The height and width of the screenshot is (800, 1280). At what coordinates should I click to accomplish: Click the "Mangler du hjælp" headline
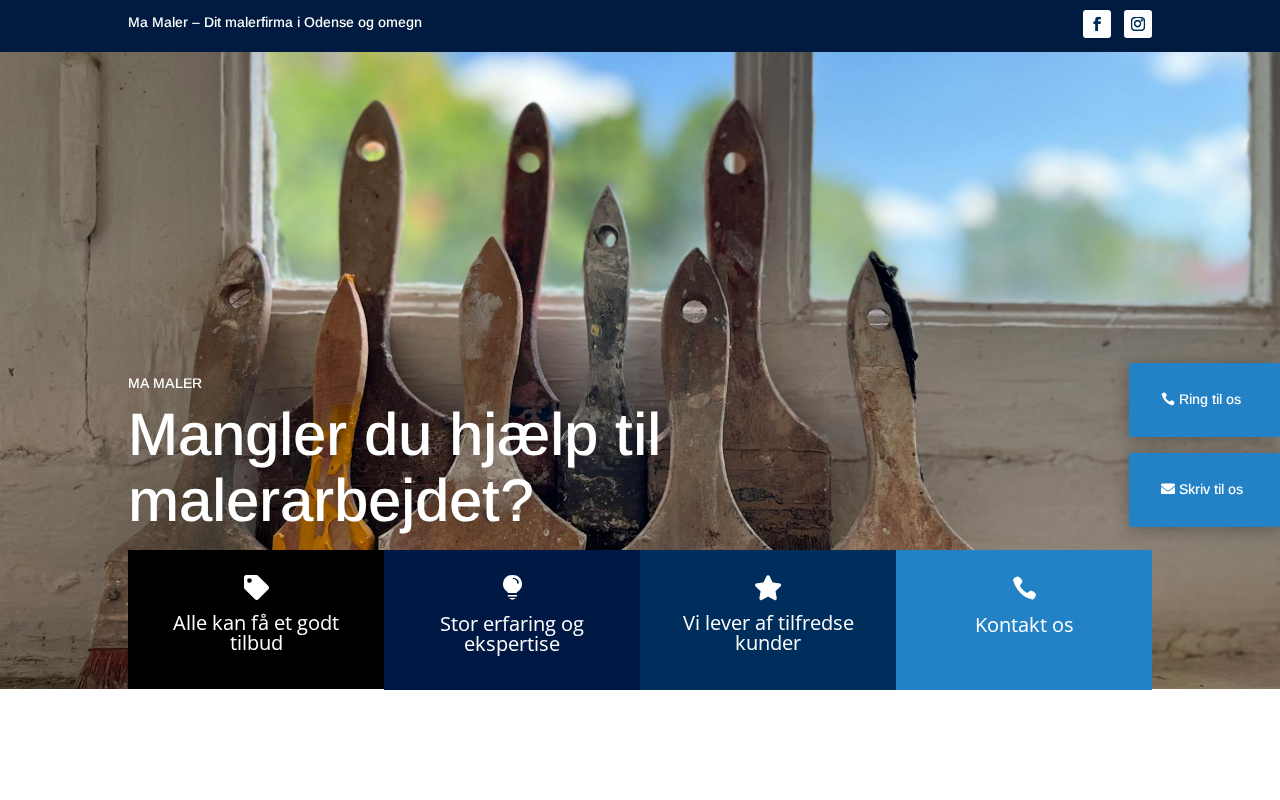395,467
